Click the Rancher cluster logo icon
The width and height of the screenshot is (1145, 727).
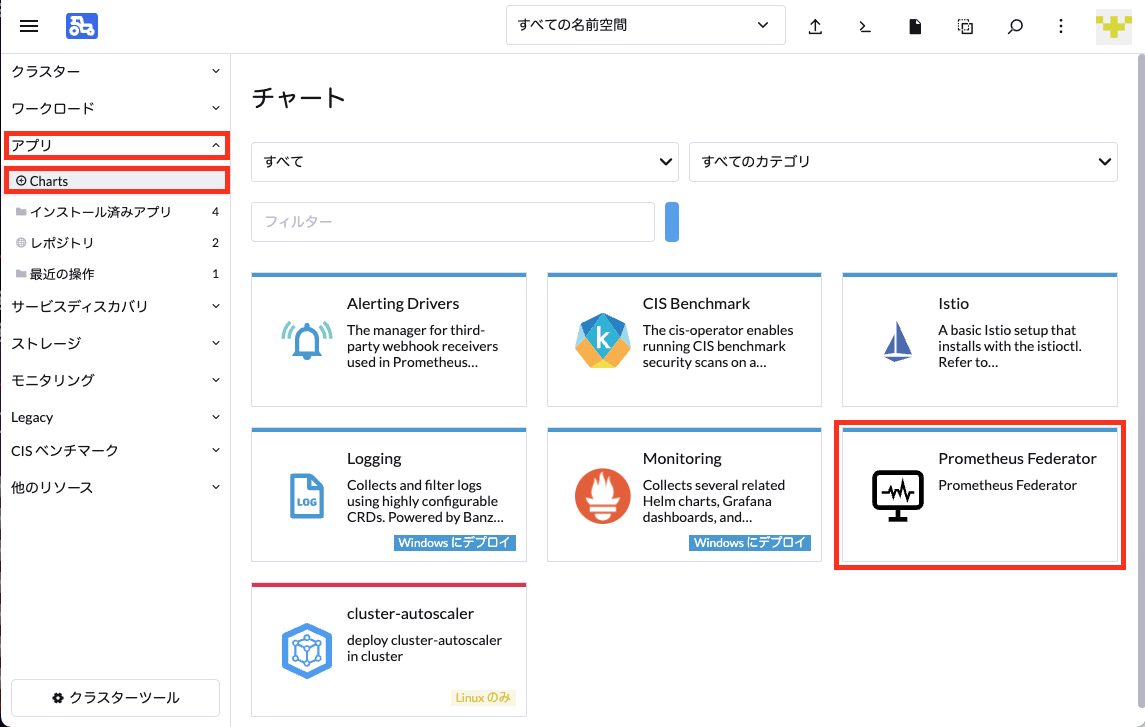click(82, 26)
